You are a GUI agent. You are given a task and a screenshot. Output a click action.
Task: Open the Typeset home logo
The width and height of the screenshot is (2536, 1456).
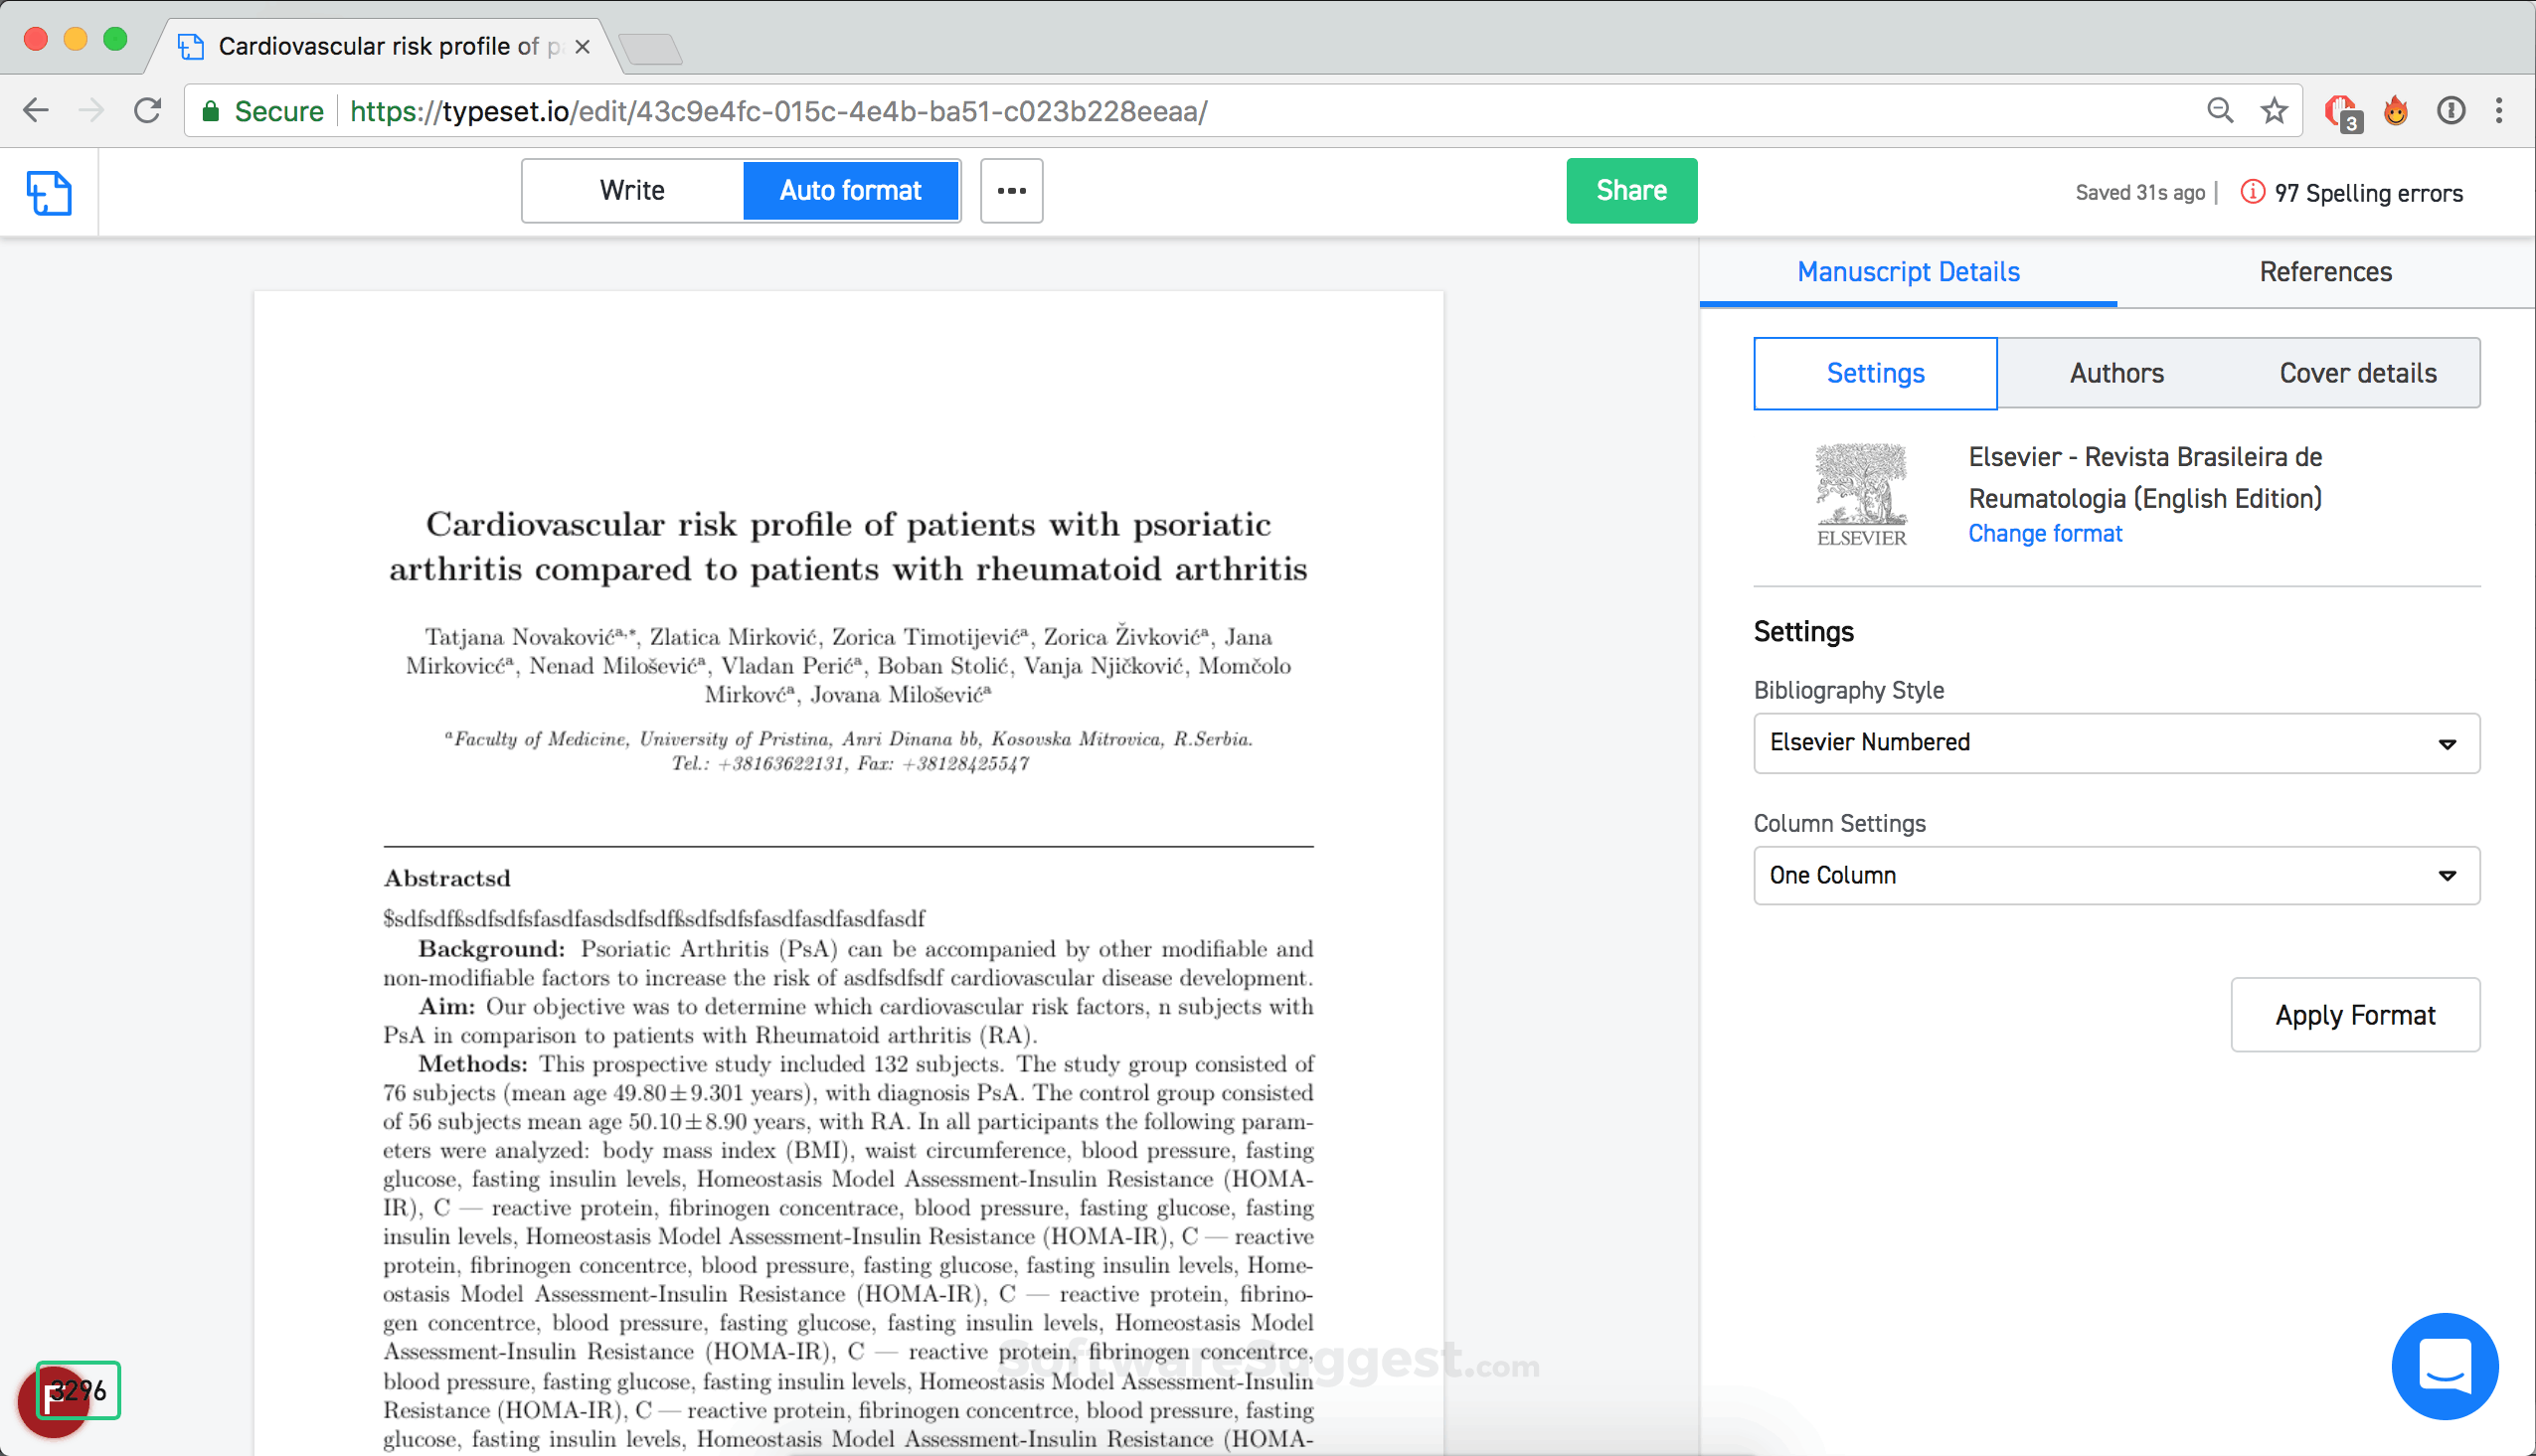point(49,191)
